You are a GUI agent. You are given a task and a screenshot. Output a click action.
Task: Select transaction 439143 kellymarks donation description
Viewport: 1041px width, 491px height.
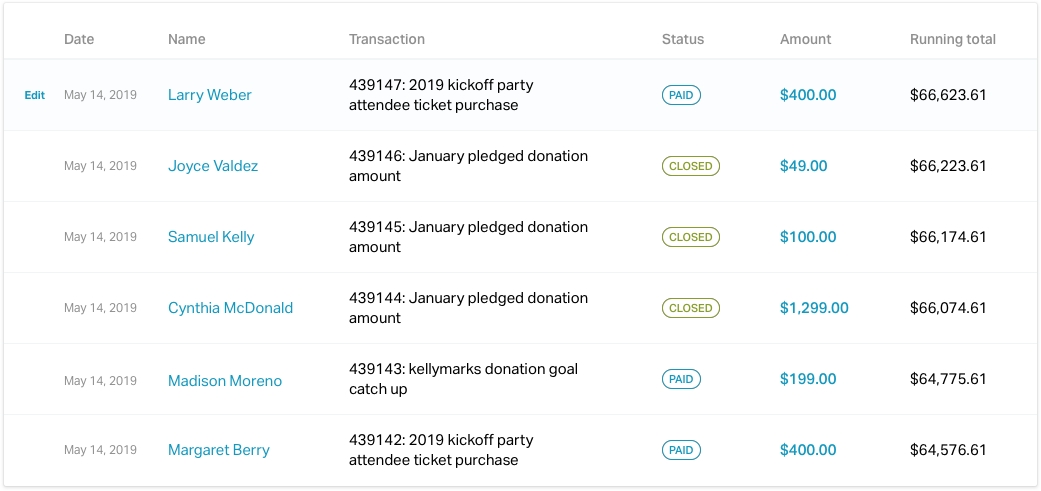pos(463,379)
